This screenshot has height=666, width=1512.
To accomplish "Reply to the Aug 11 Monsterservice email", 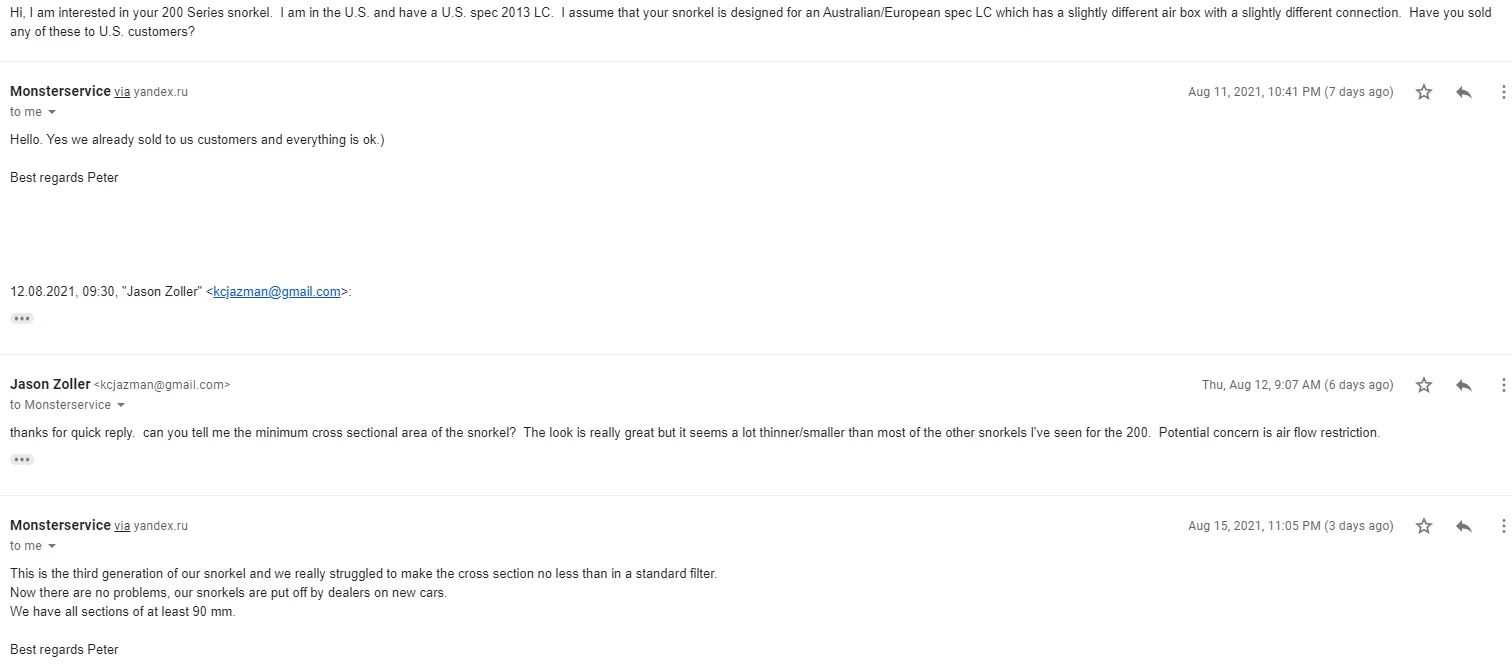I will tap(1464, 92).
